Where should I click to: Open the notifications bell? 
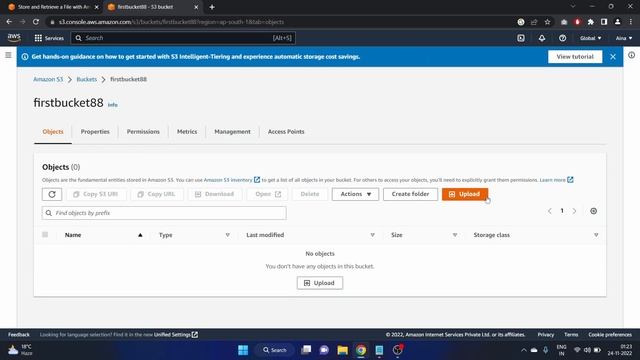tap(542, 38)
